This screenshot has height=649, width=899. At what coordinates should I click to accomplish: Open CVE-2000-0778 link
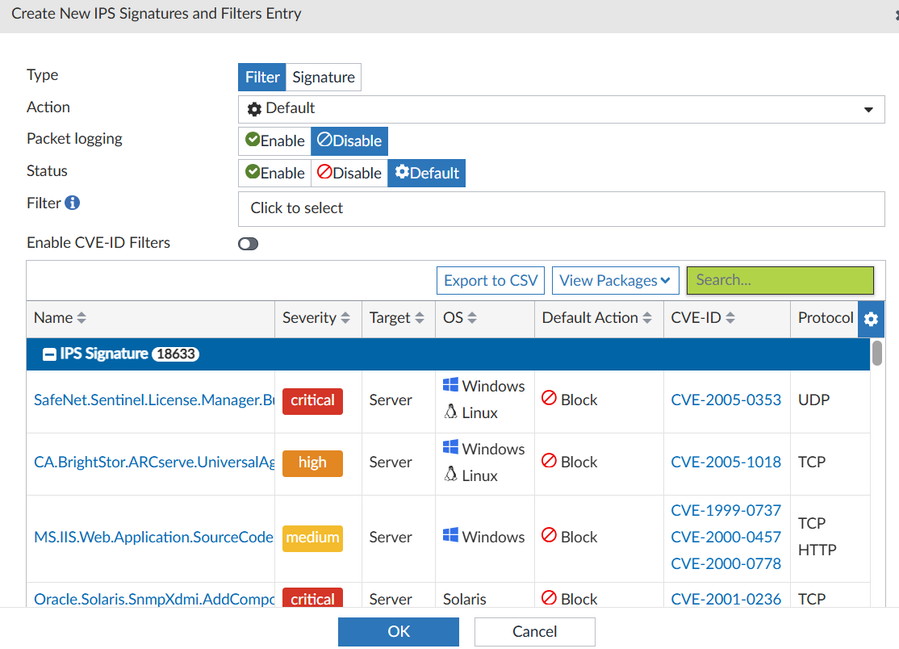(x=726, y=564)
